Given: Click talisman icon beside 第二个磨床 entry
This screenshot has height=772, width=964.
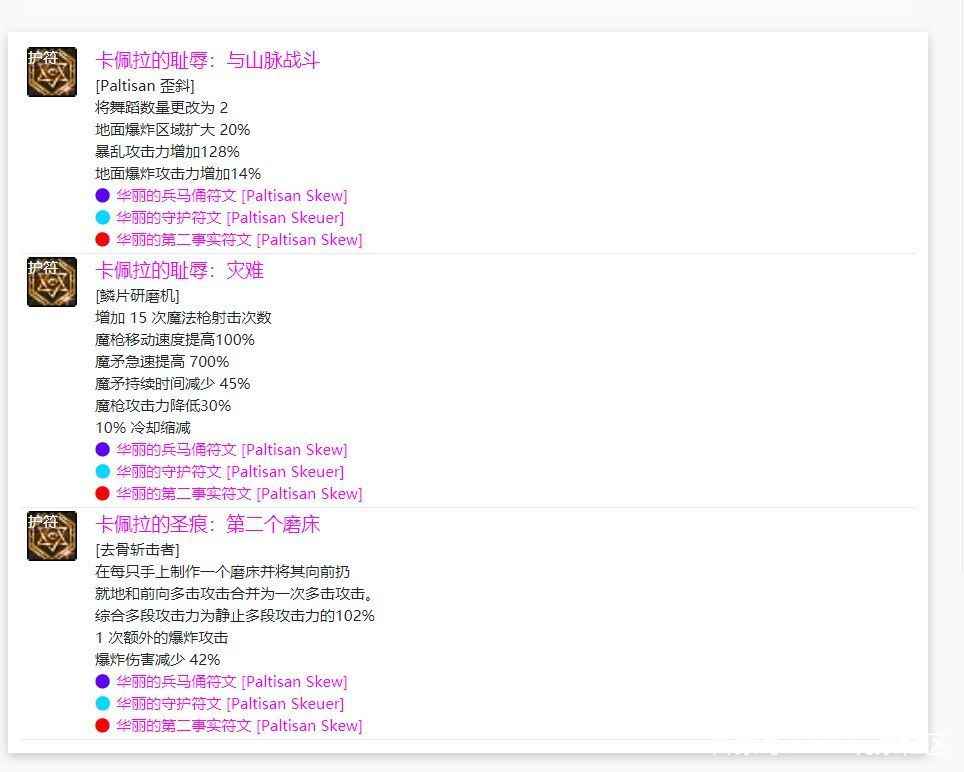Looking at the screenshot, I should coord(52,536).
